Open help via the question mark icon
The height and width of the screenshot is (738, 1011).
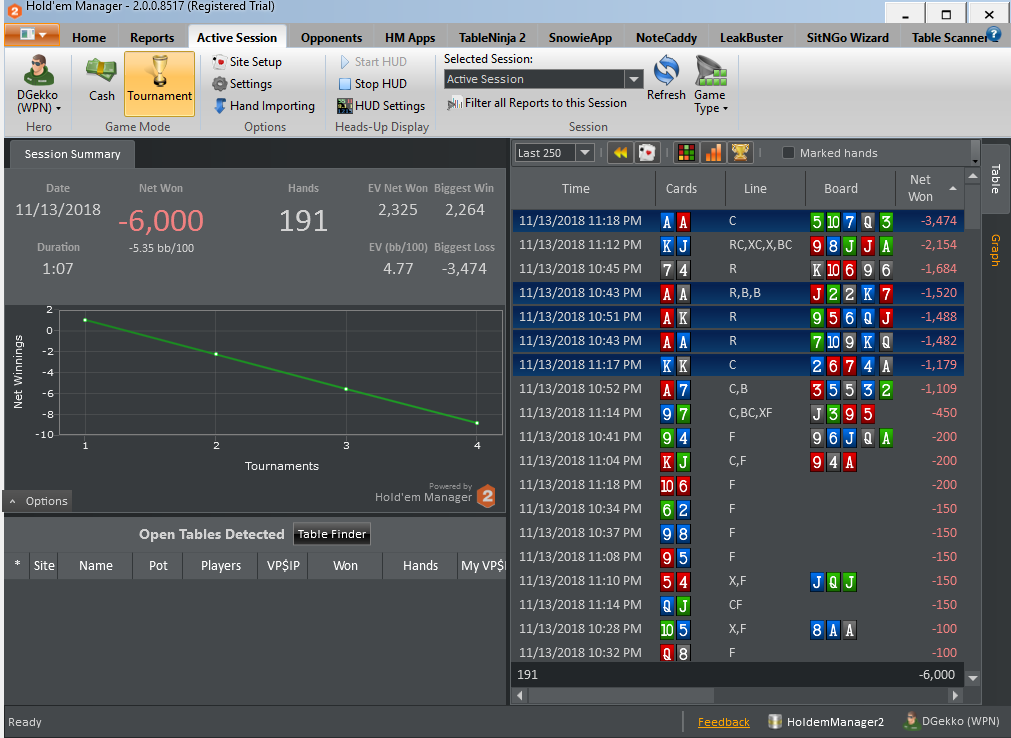(x=994, y=34)
